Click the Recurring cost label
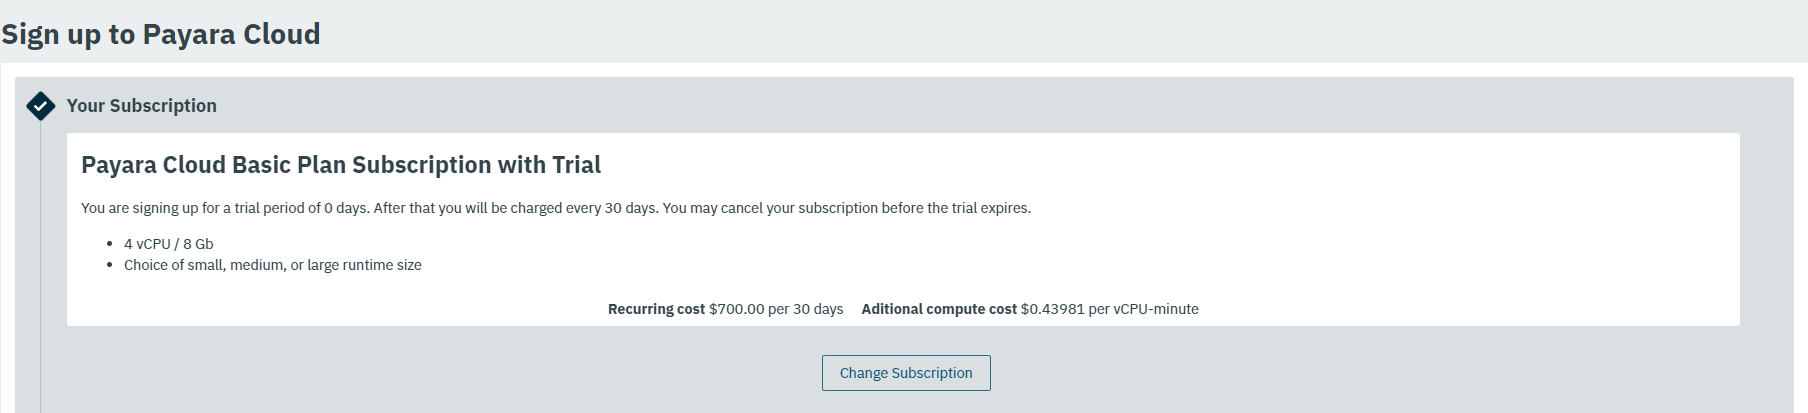Viewport: 1808px width, 413px height. click(x=656, y=309)
